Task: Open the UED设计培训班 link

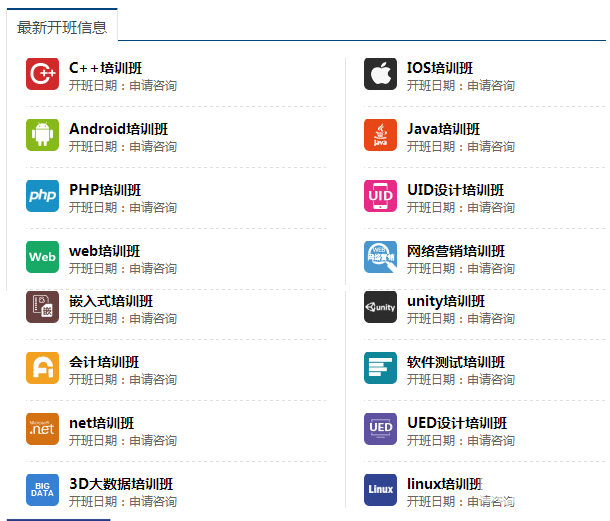Action: [x=457, y=423]
